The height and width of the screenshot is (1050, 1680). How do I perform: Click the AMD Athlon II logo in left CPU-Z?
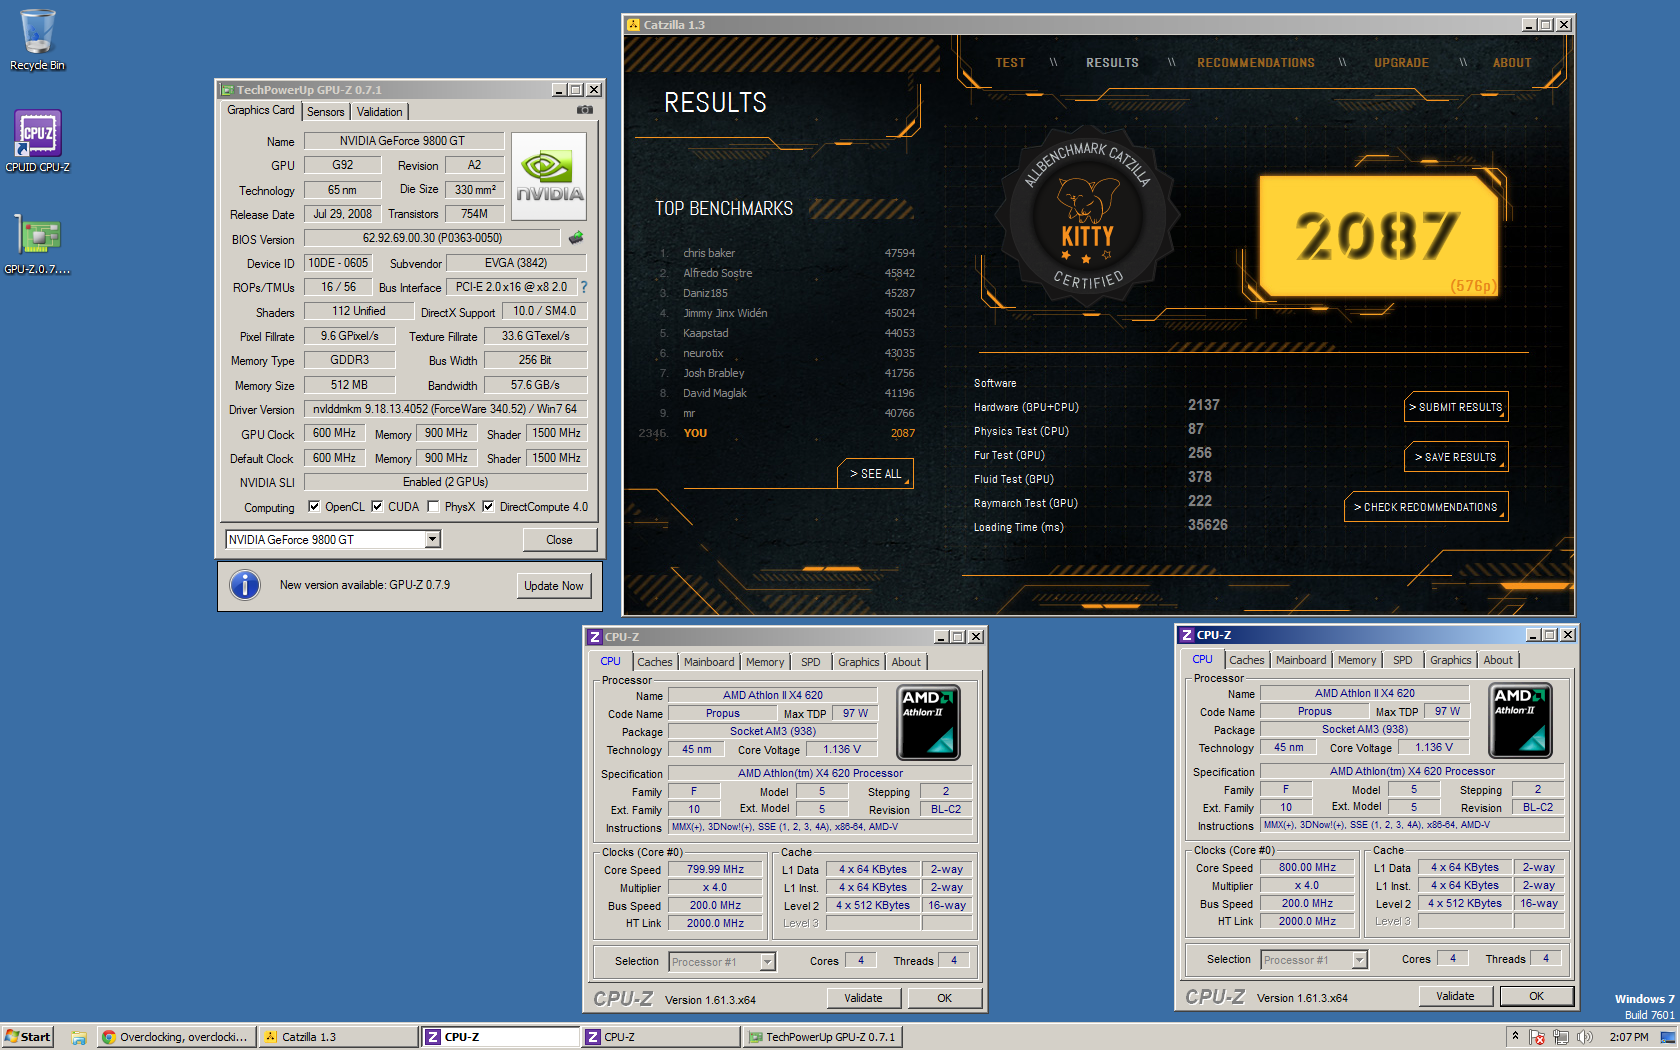[929, 723]
